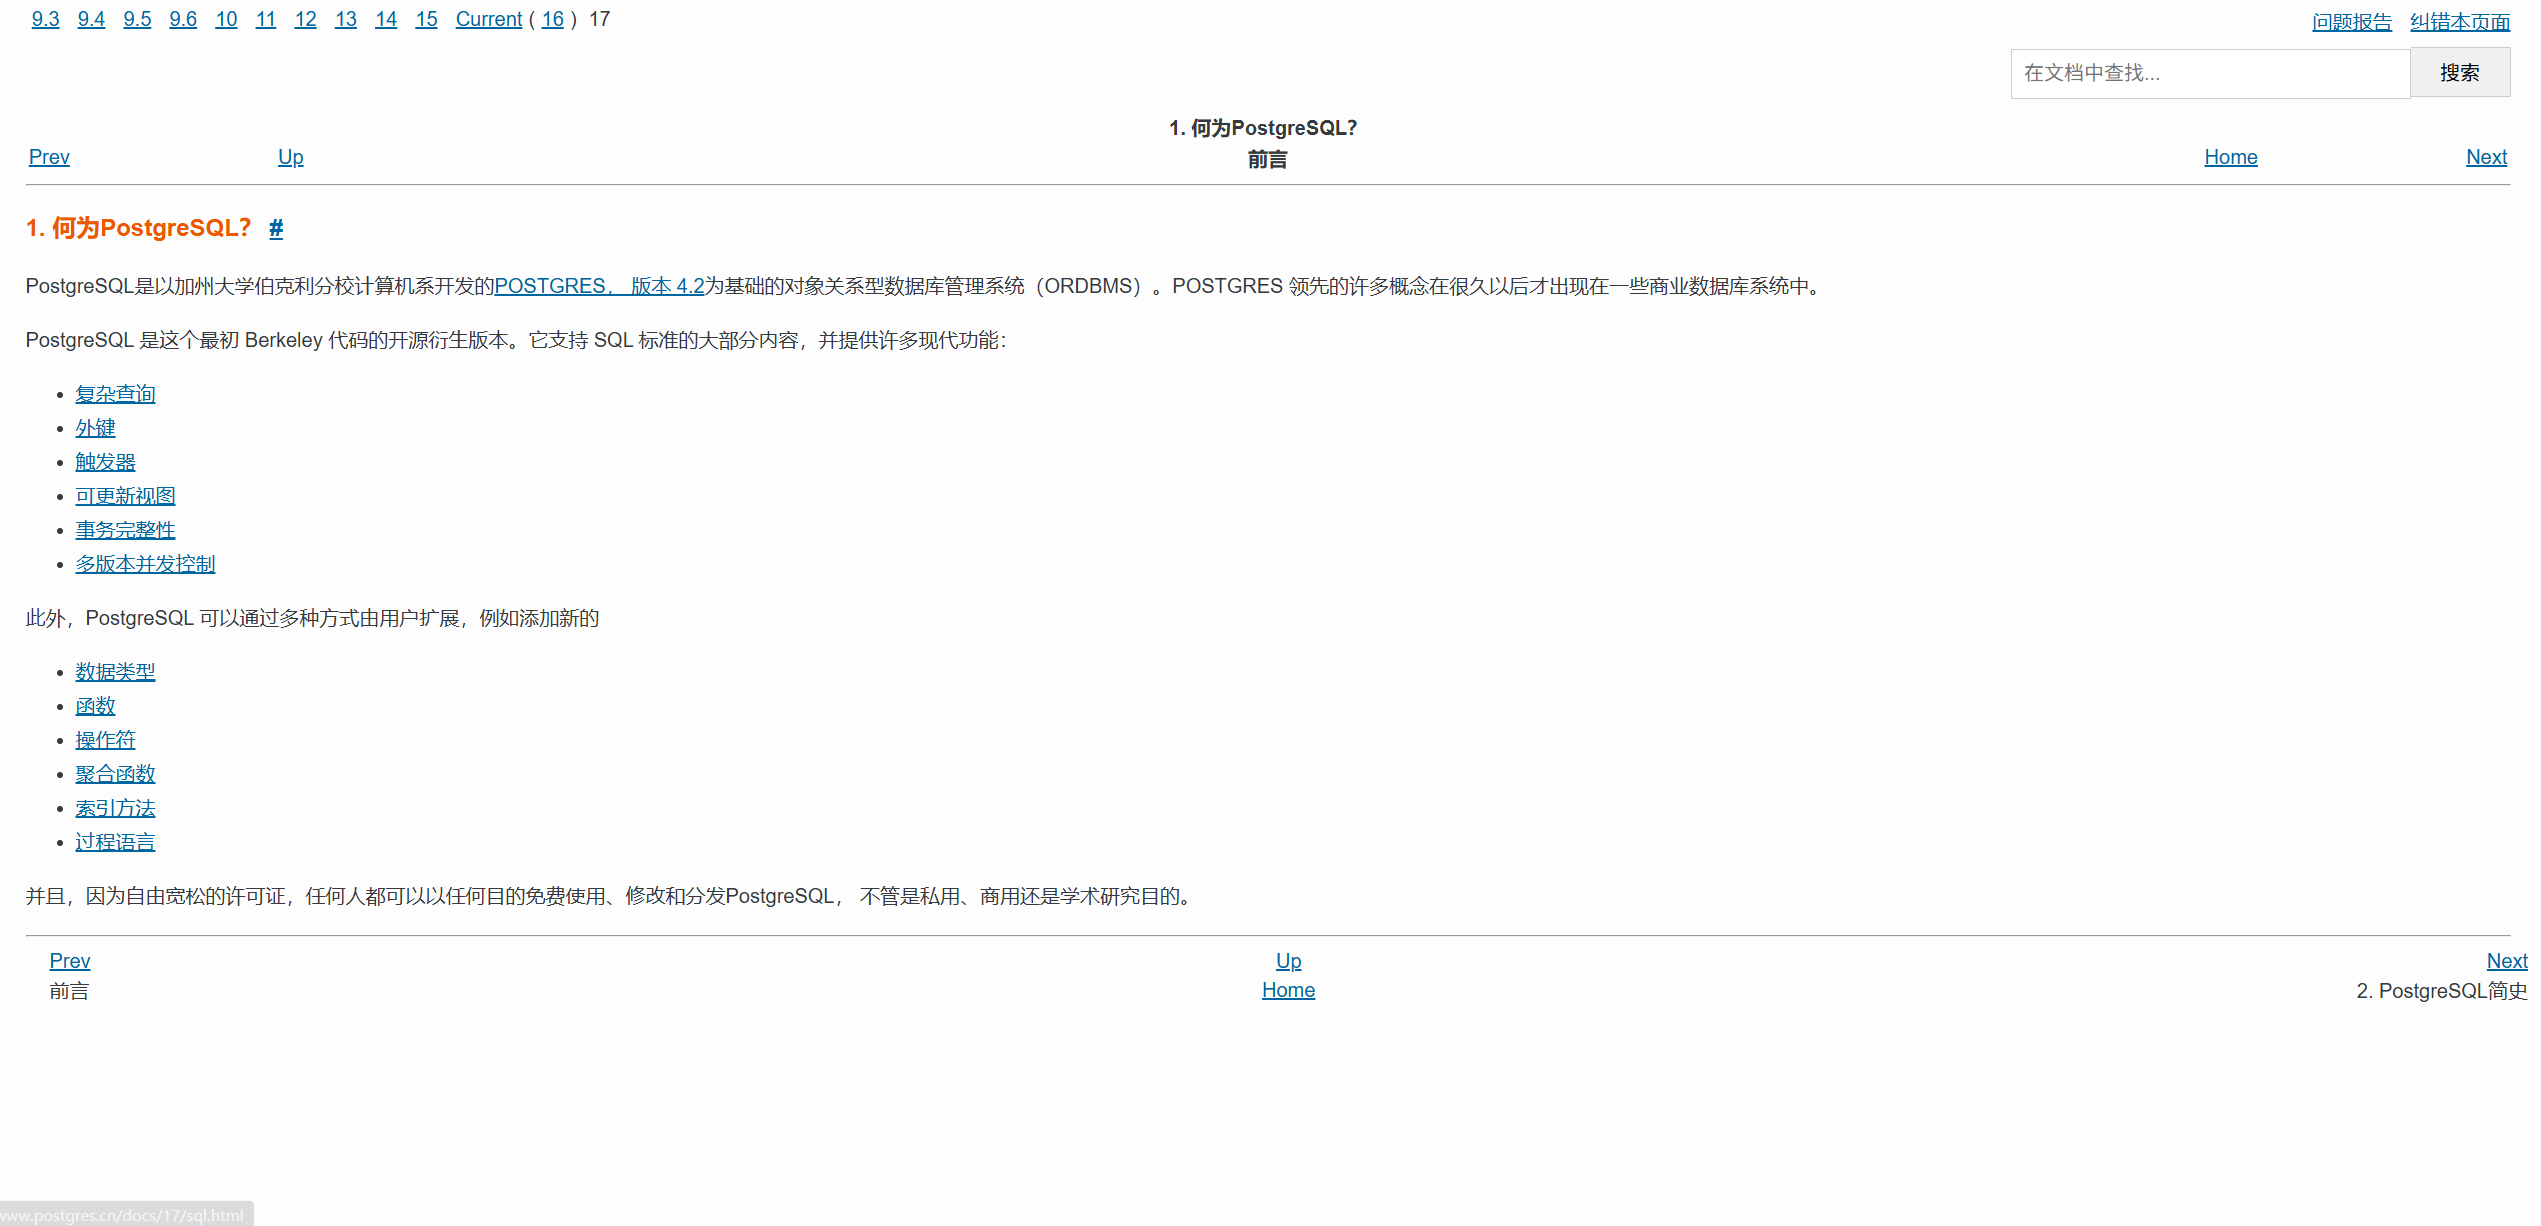Click Home in the footer navigation
Image resolution: width=2541 pixels, height=1226 pixels.
click(1288, 990)
